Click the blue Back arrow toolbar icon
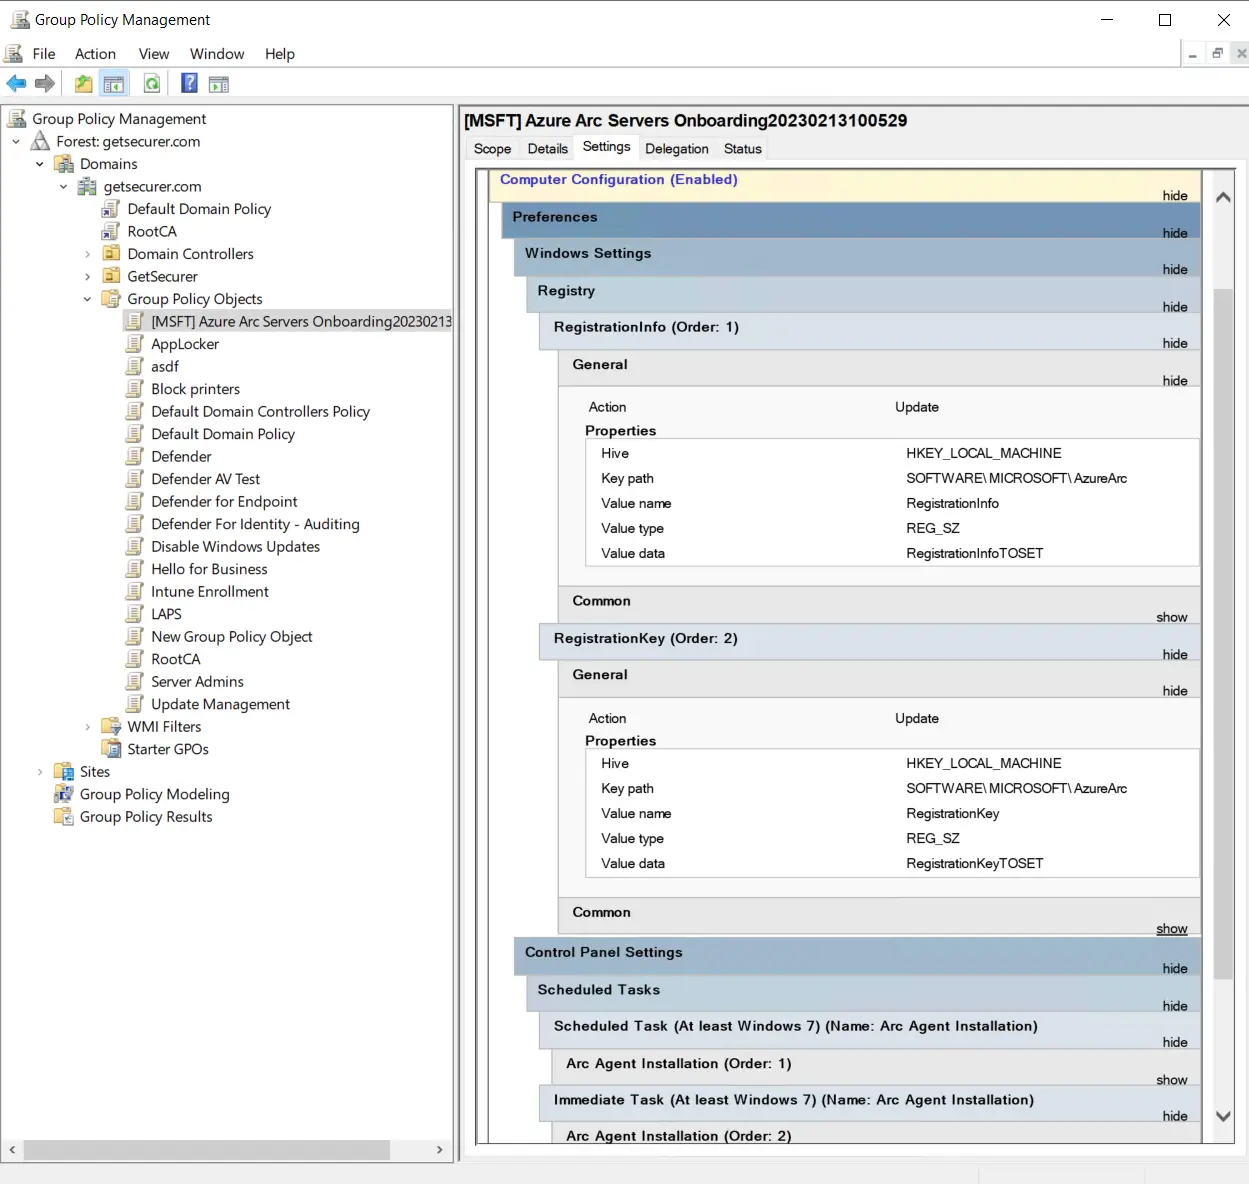 pos(16,84)
